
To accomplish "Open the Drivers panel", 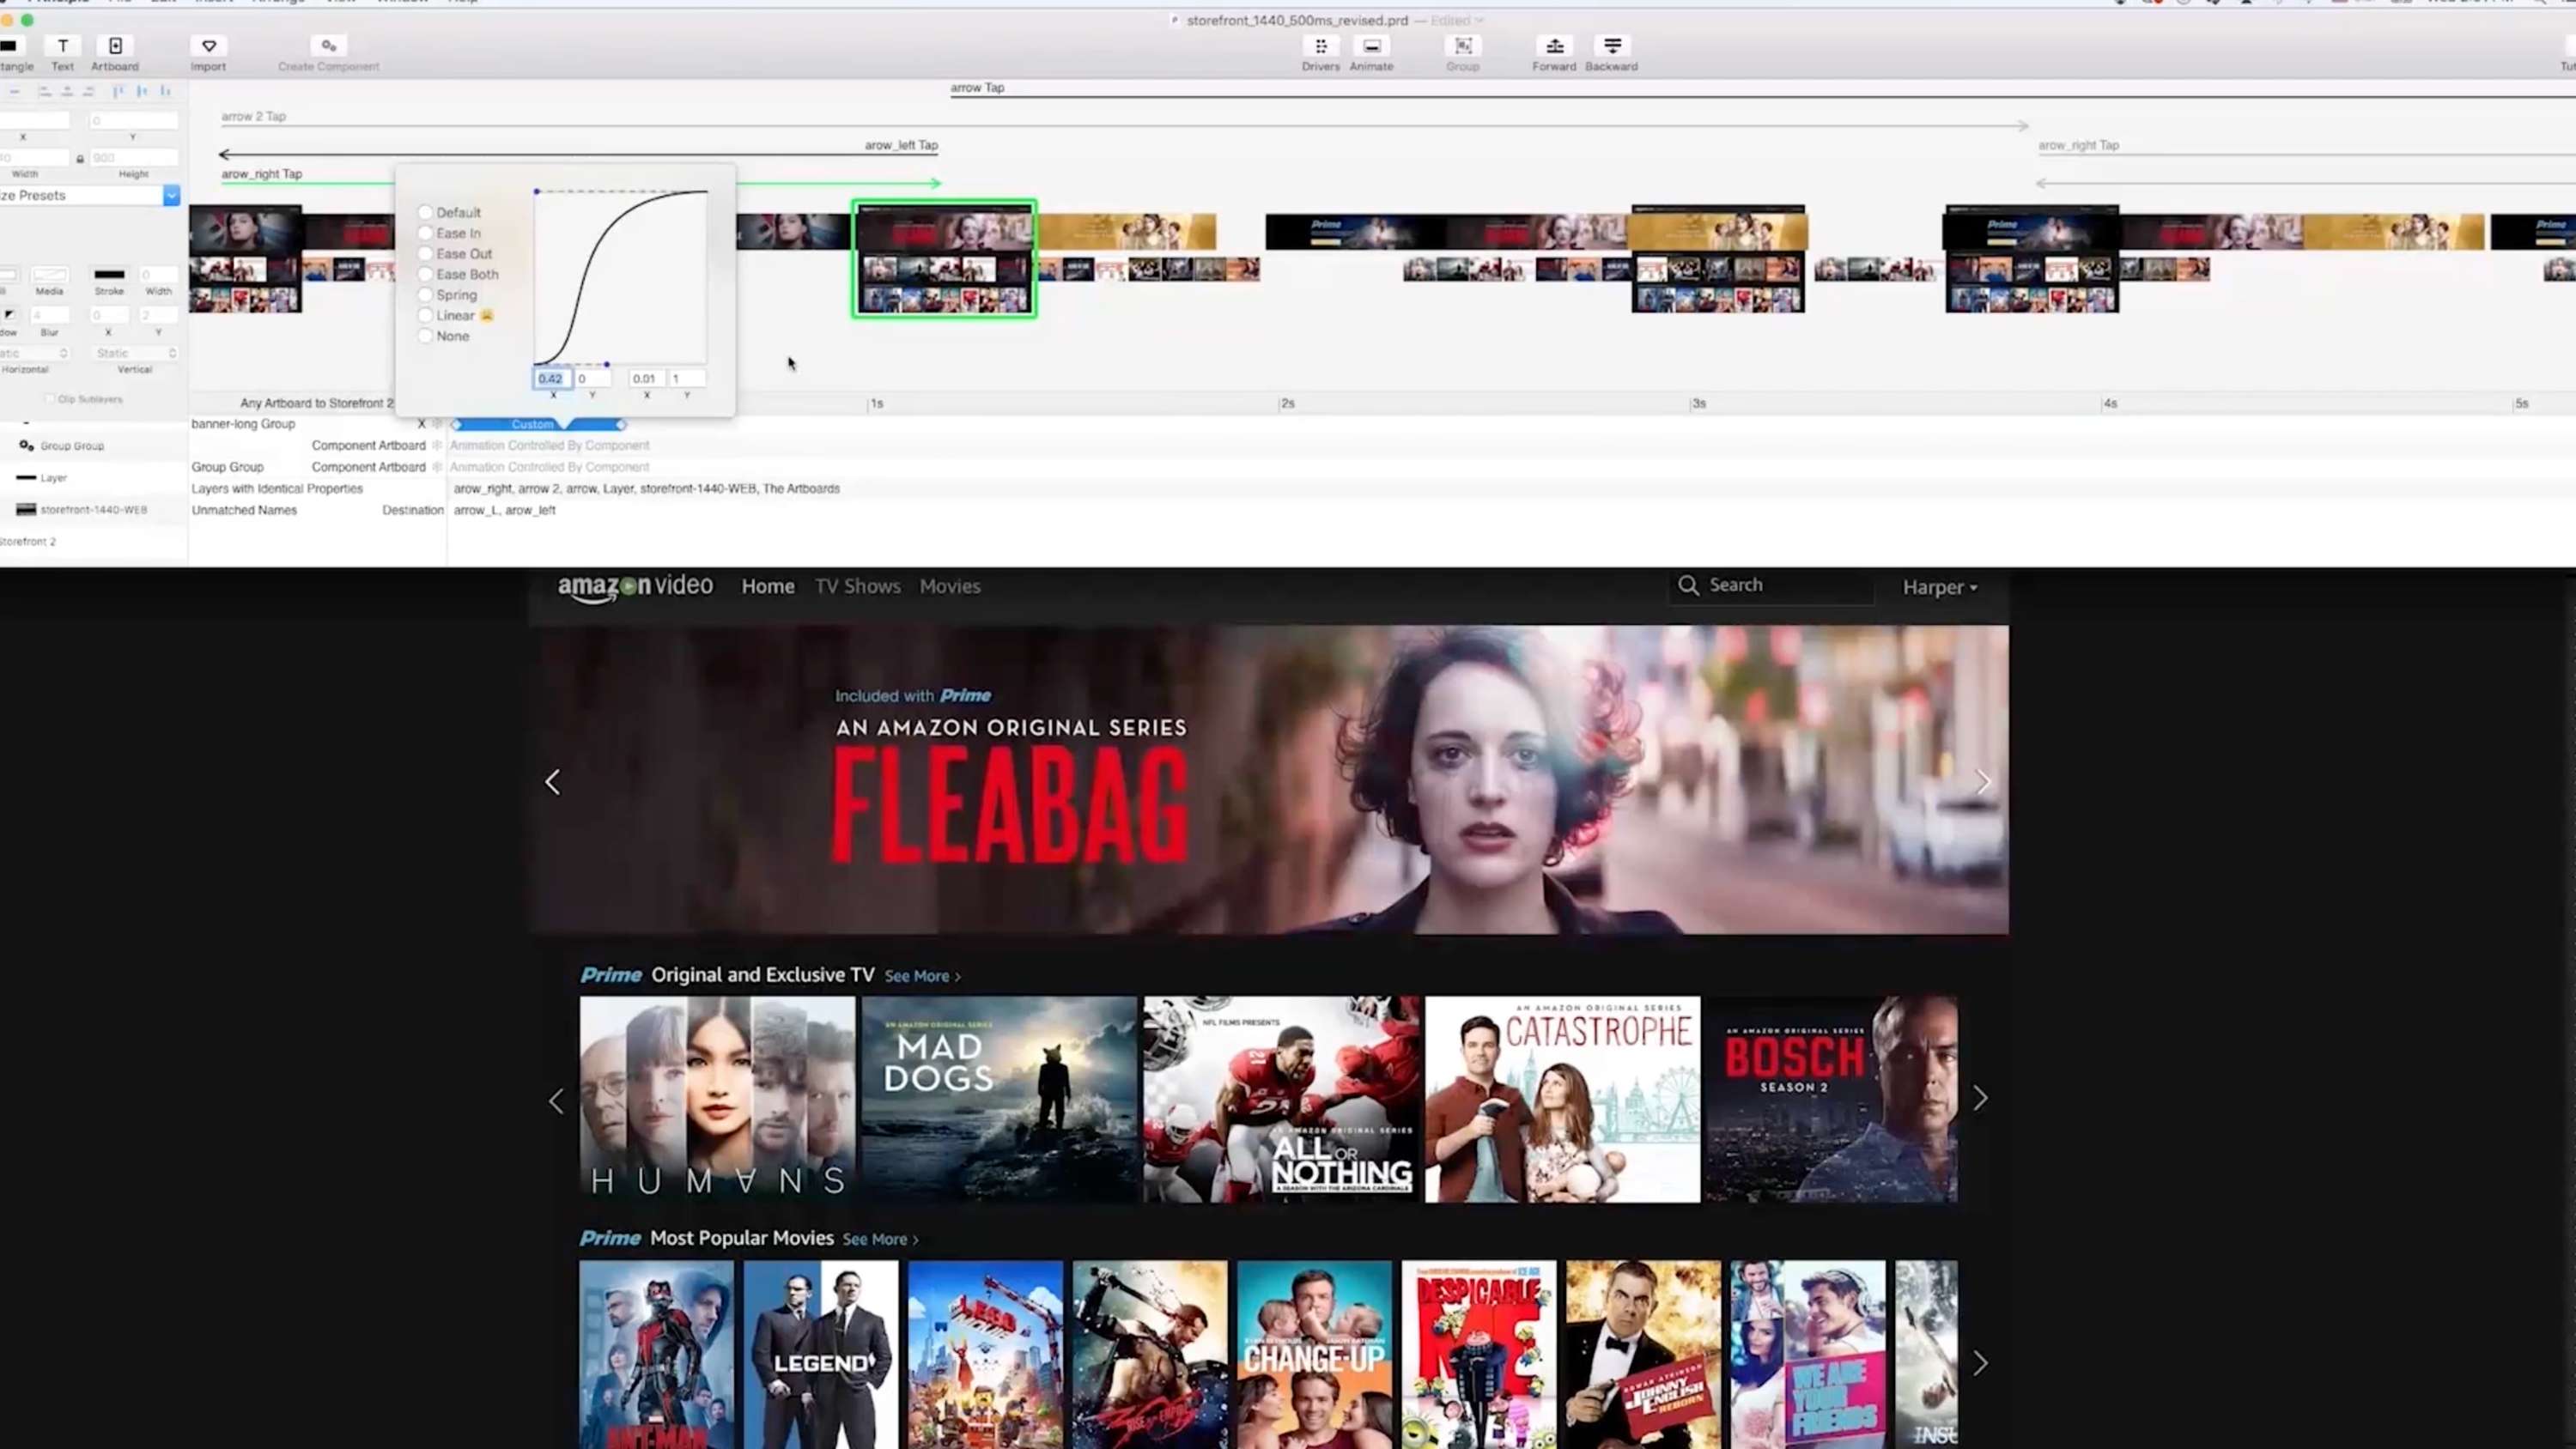I will click(1320, 46).
